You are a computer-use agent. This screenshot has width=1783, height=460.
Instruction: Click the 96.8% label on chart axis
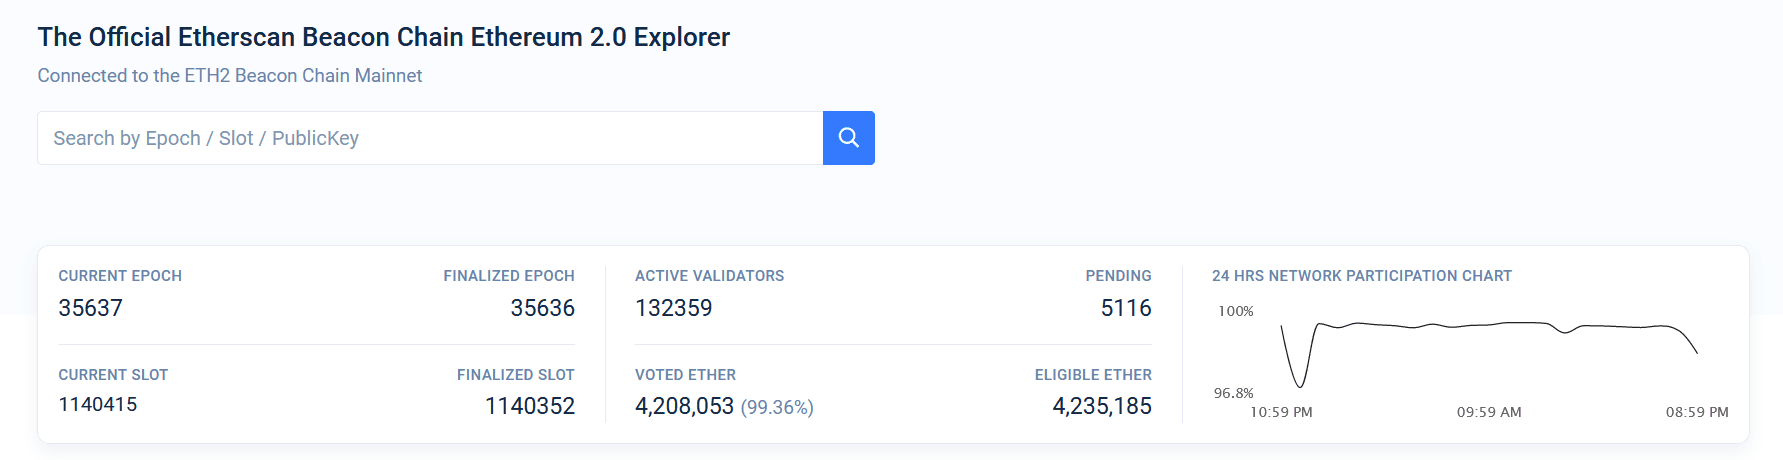coord(1233,393)
